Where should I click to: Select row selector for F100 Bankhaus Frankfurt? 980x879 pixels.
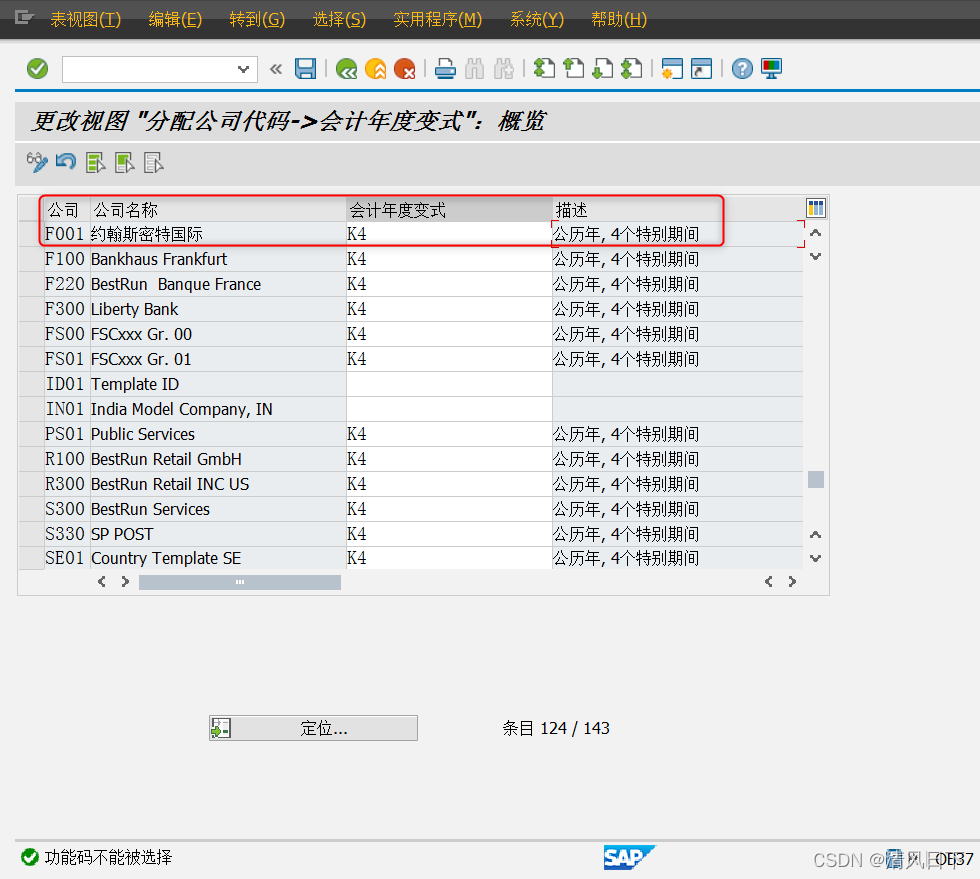pyautogui.click(x=31, y=259)
